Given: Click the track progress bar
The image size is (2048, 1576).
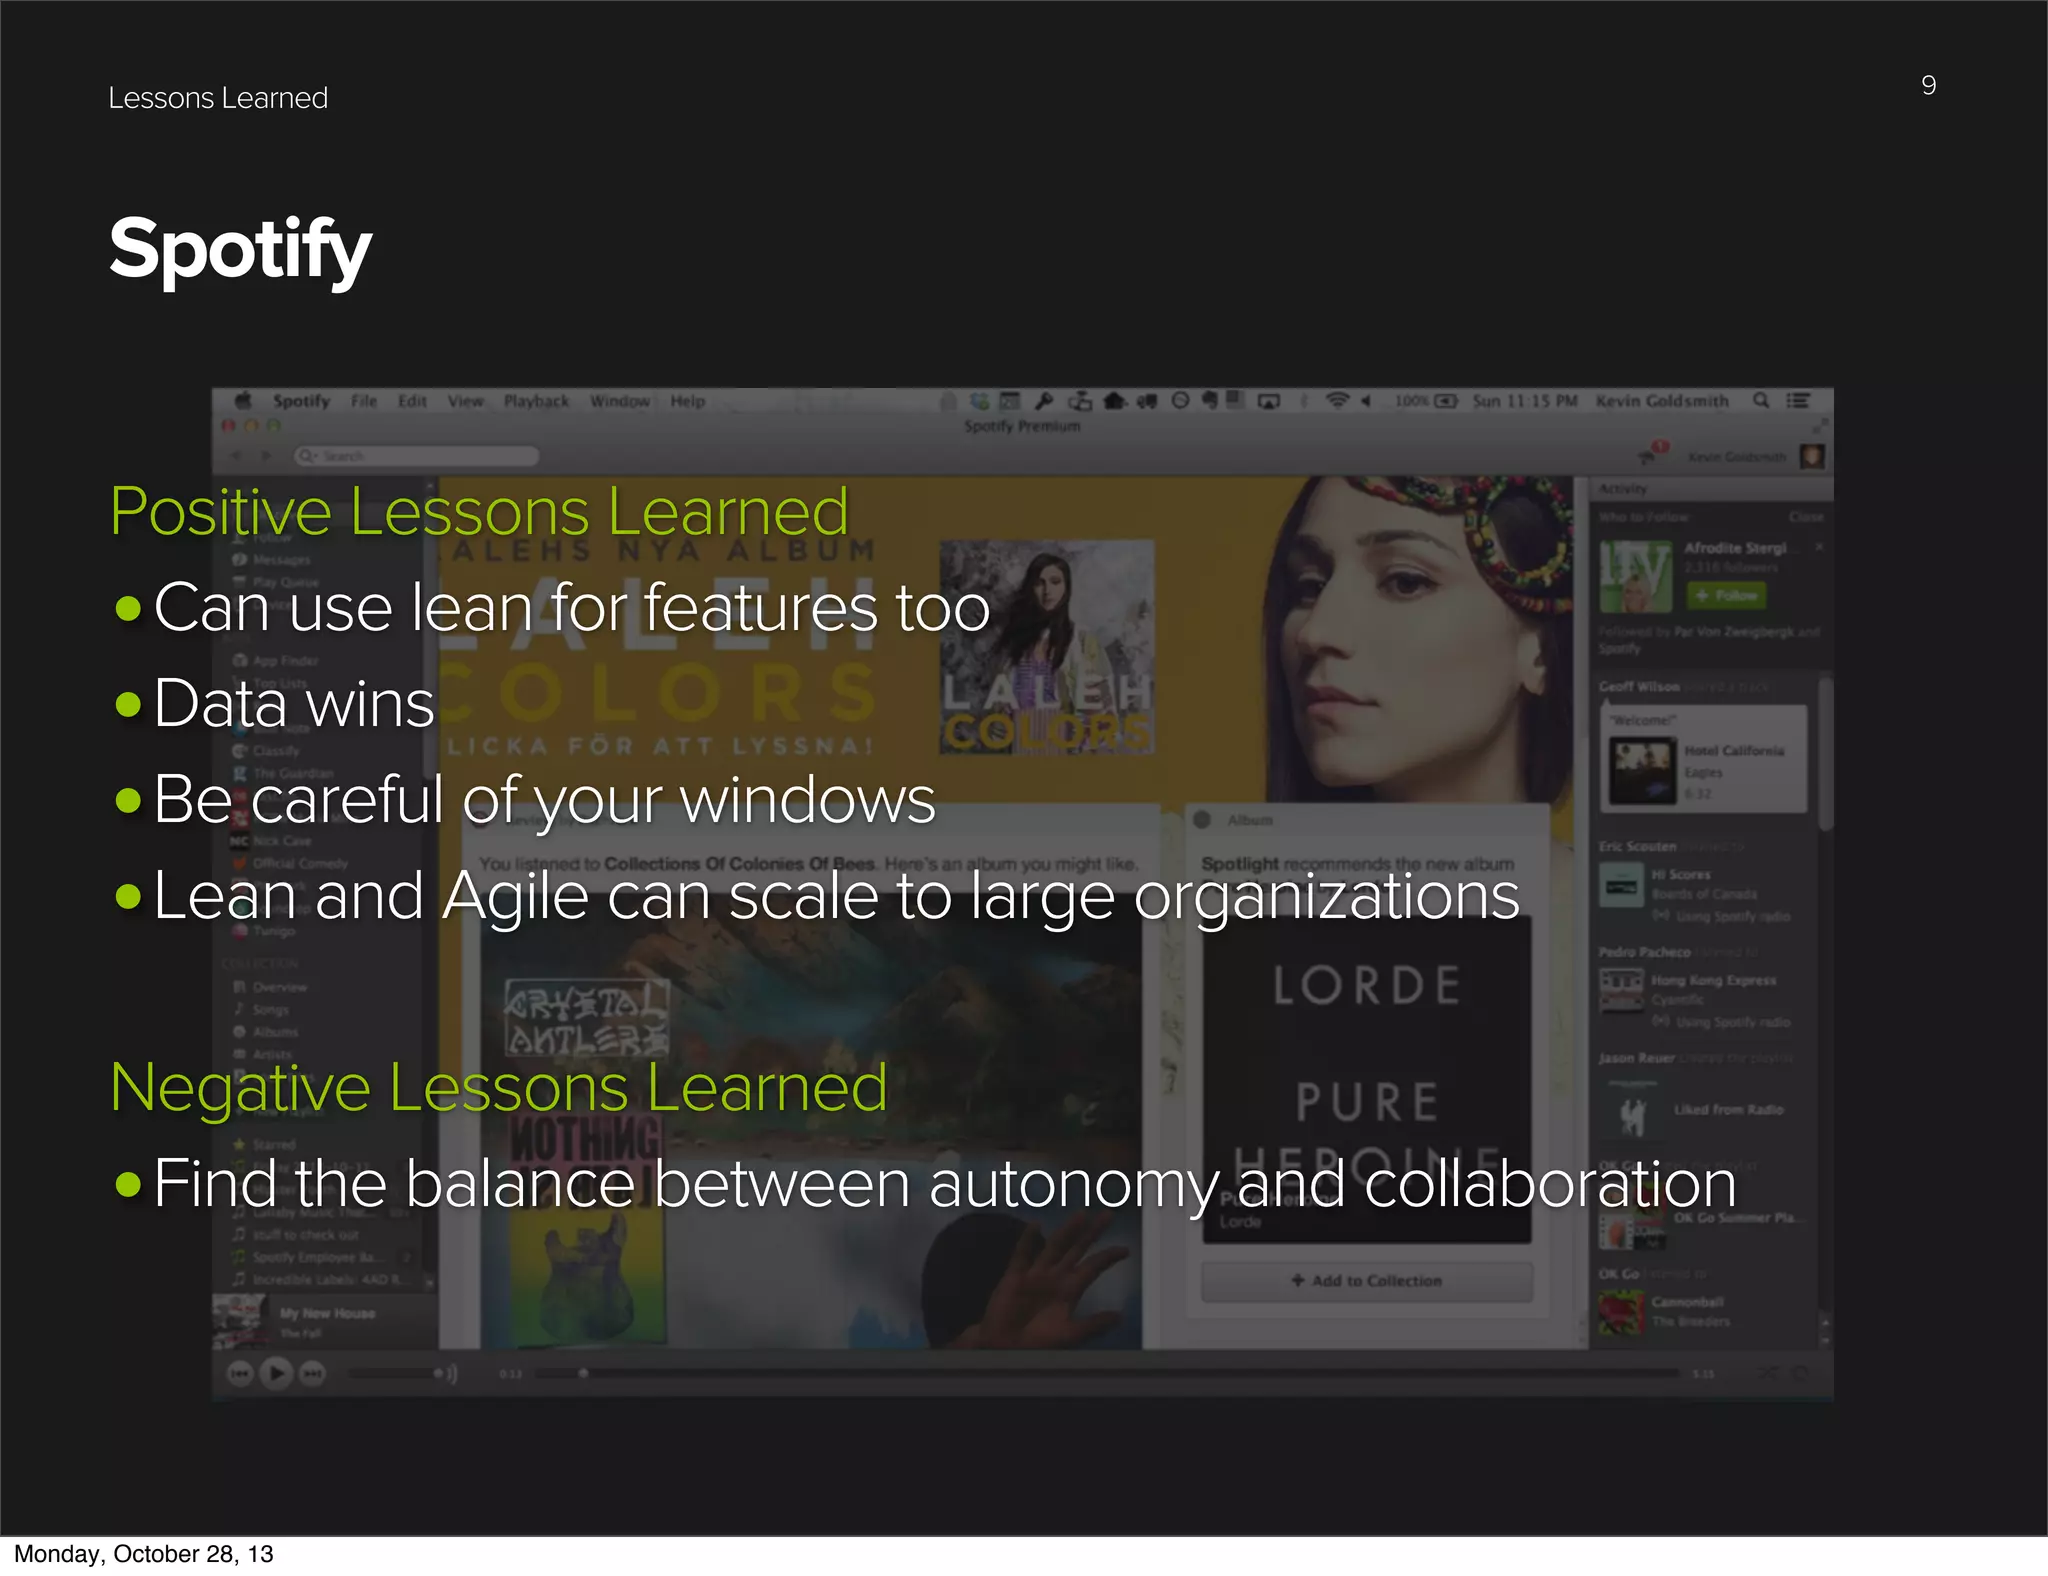Looking at the screenshot, I should 1107,1374.
